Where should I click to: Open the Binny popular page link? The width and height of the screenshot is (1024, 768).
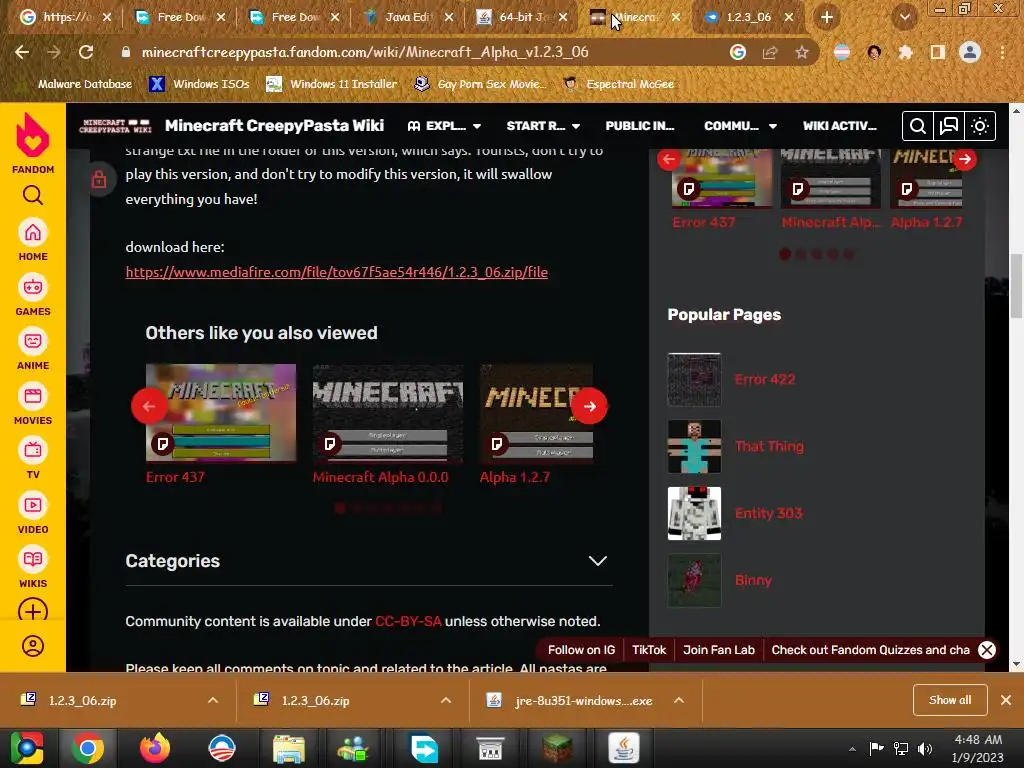click(753, 581)
